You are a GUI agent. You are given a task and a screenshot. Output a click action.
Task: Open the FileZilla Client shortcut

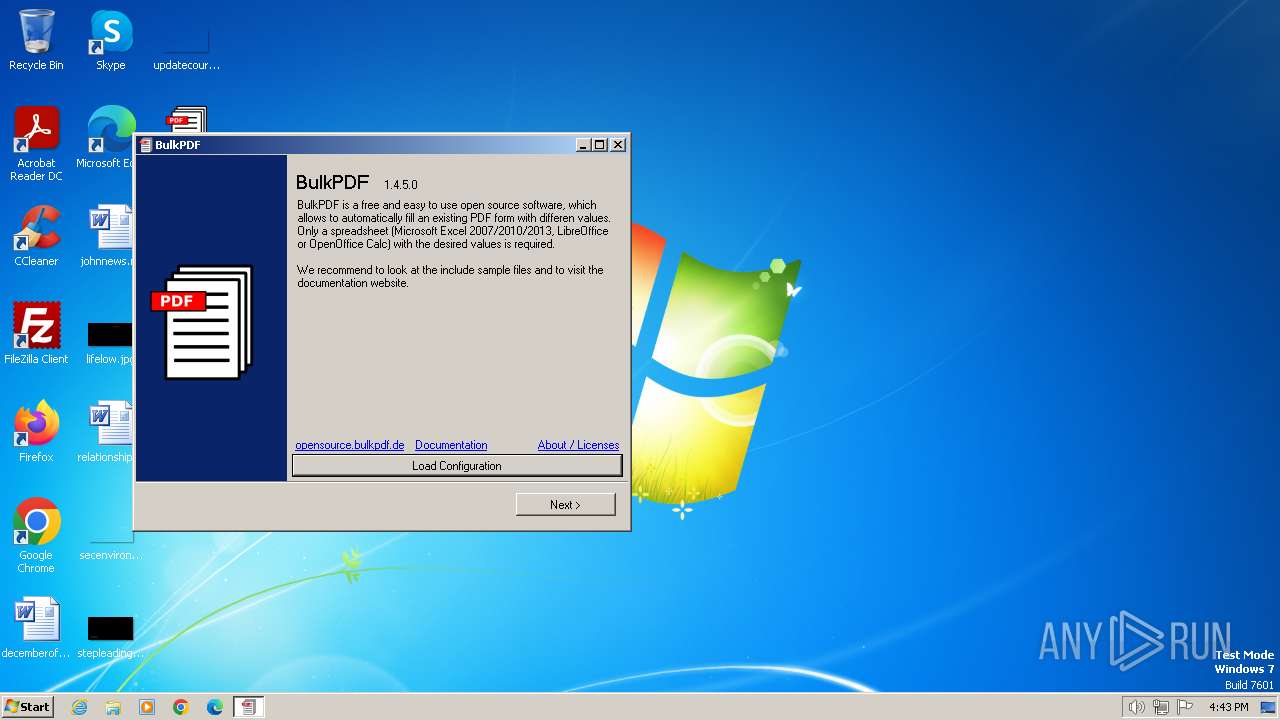36,333
